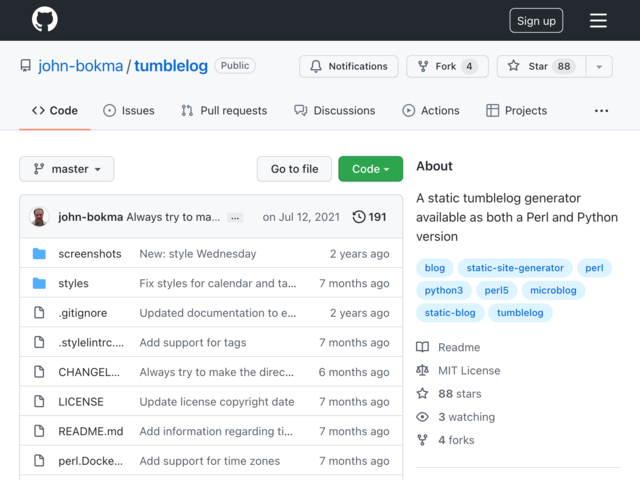Open the screenshots folder
This screenshot has height=480, width=640.
click(90, 253)
